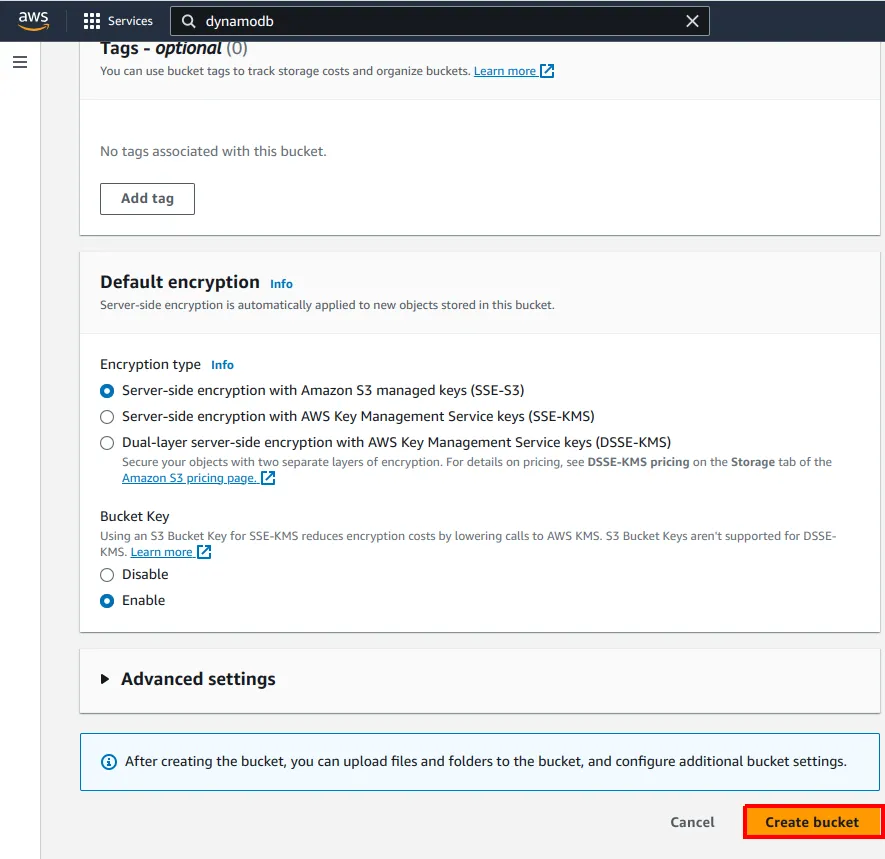This screenshot has width=885, height=859.
Task: Click the 'Bucket Key' label
Action: (134, 516)
